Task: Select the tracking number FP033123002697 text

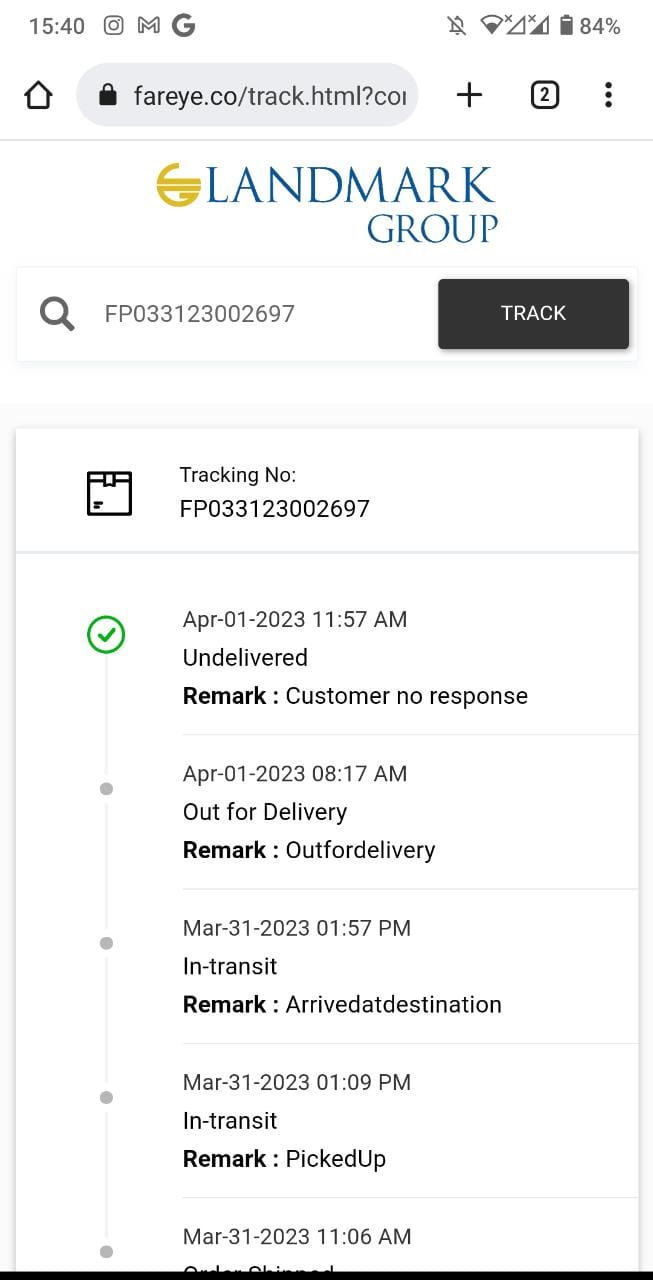Action: pyautogui.click(x=275, y=509)
